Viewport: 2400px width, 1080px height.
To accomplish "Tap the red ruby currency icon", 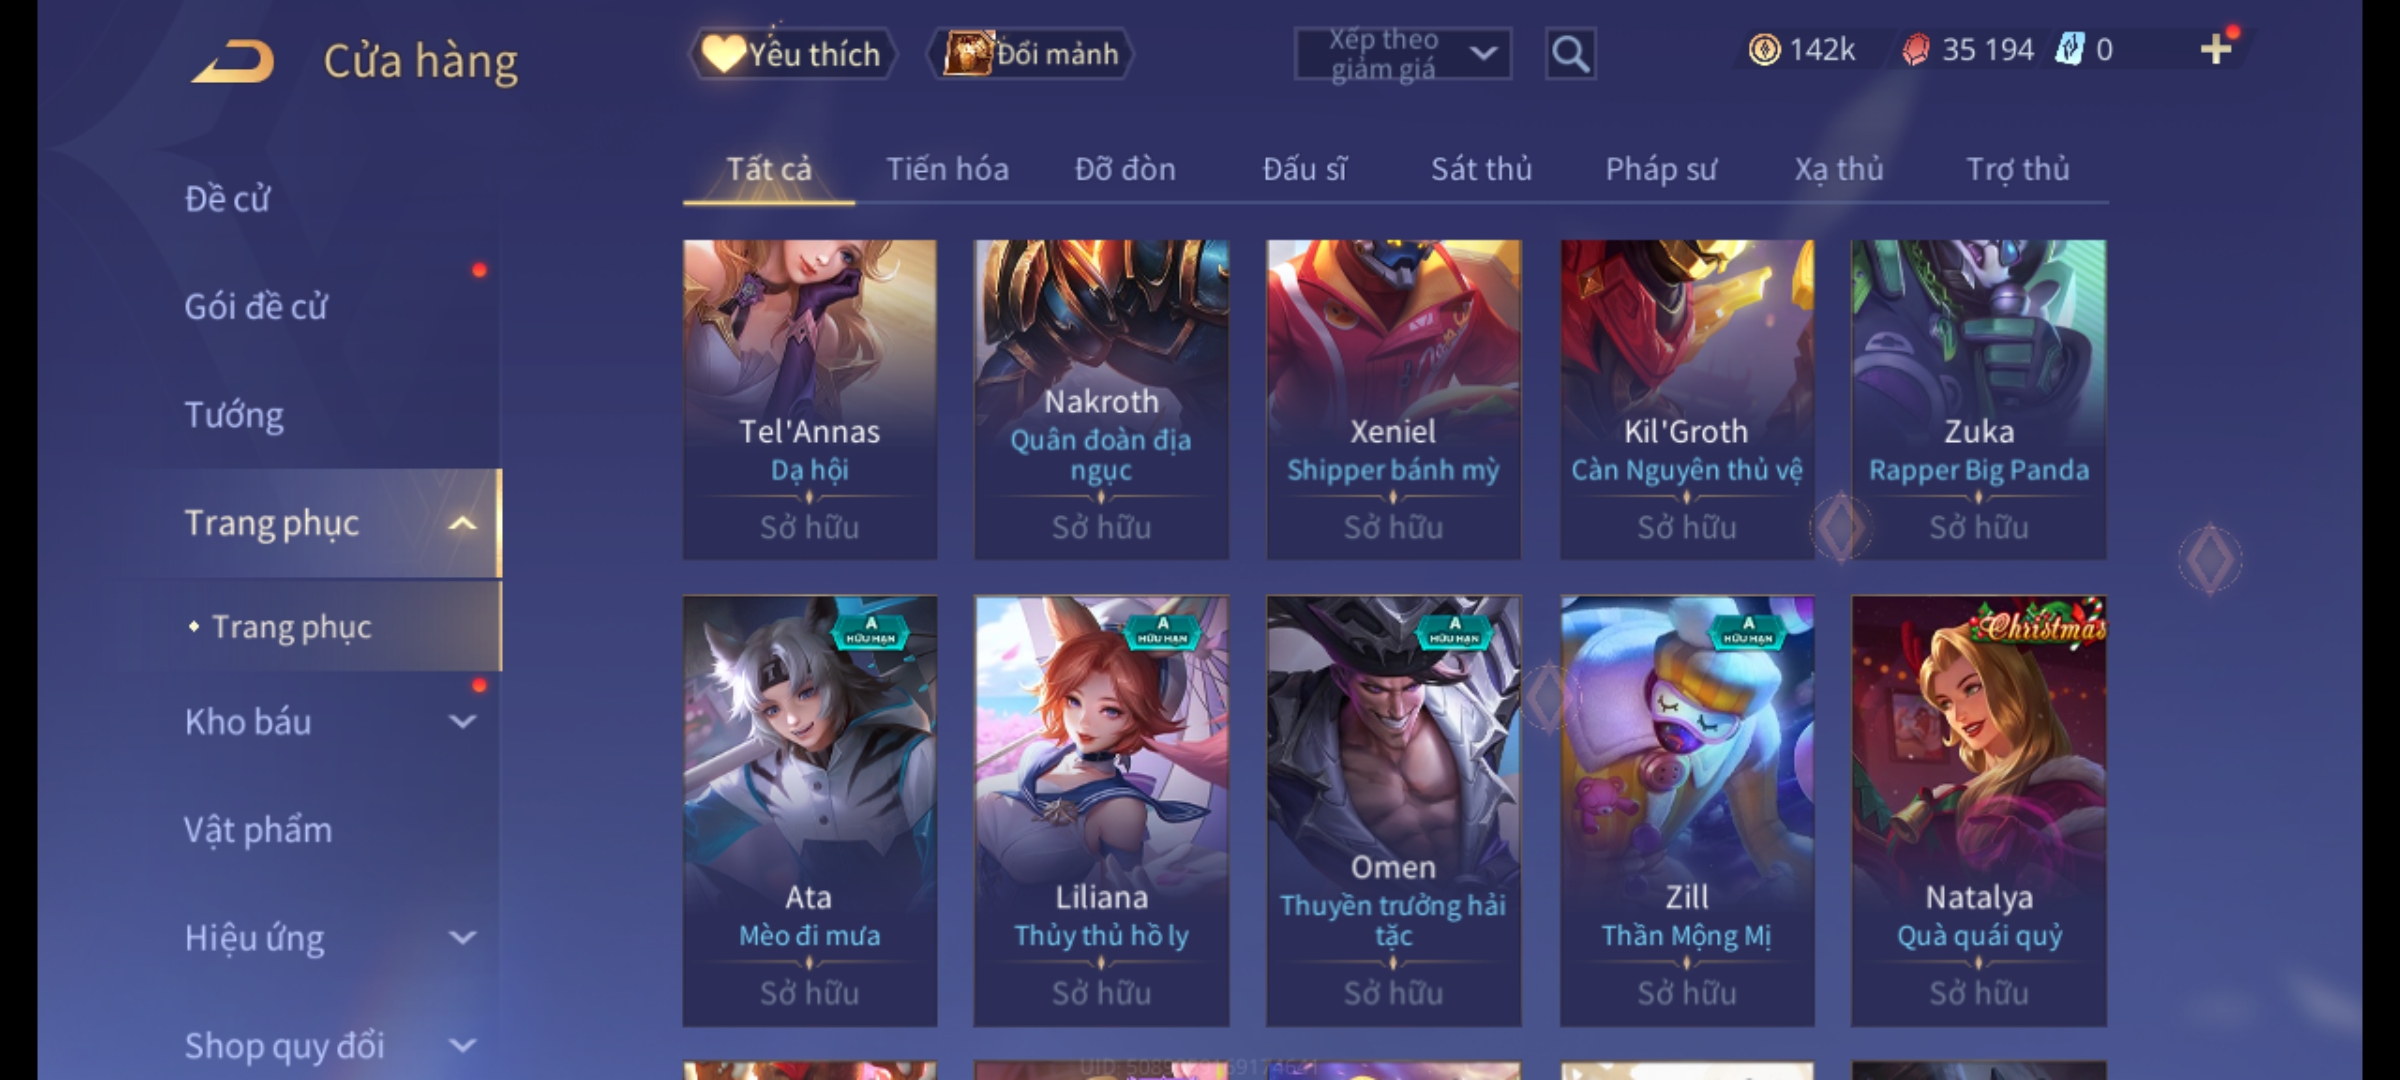I will (1916, 50).
